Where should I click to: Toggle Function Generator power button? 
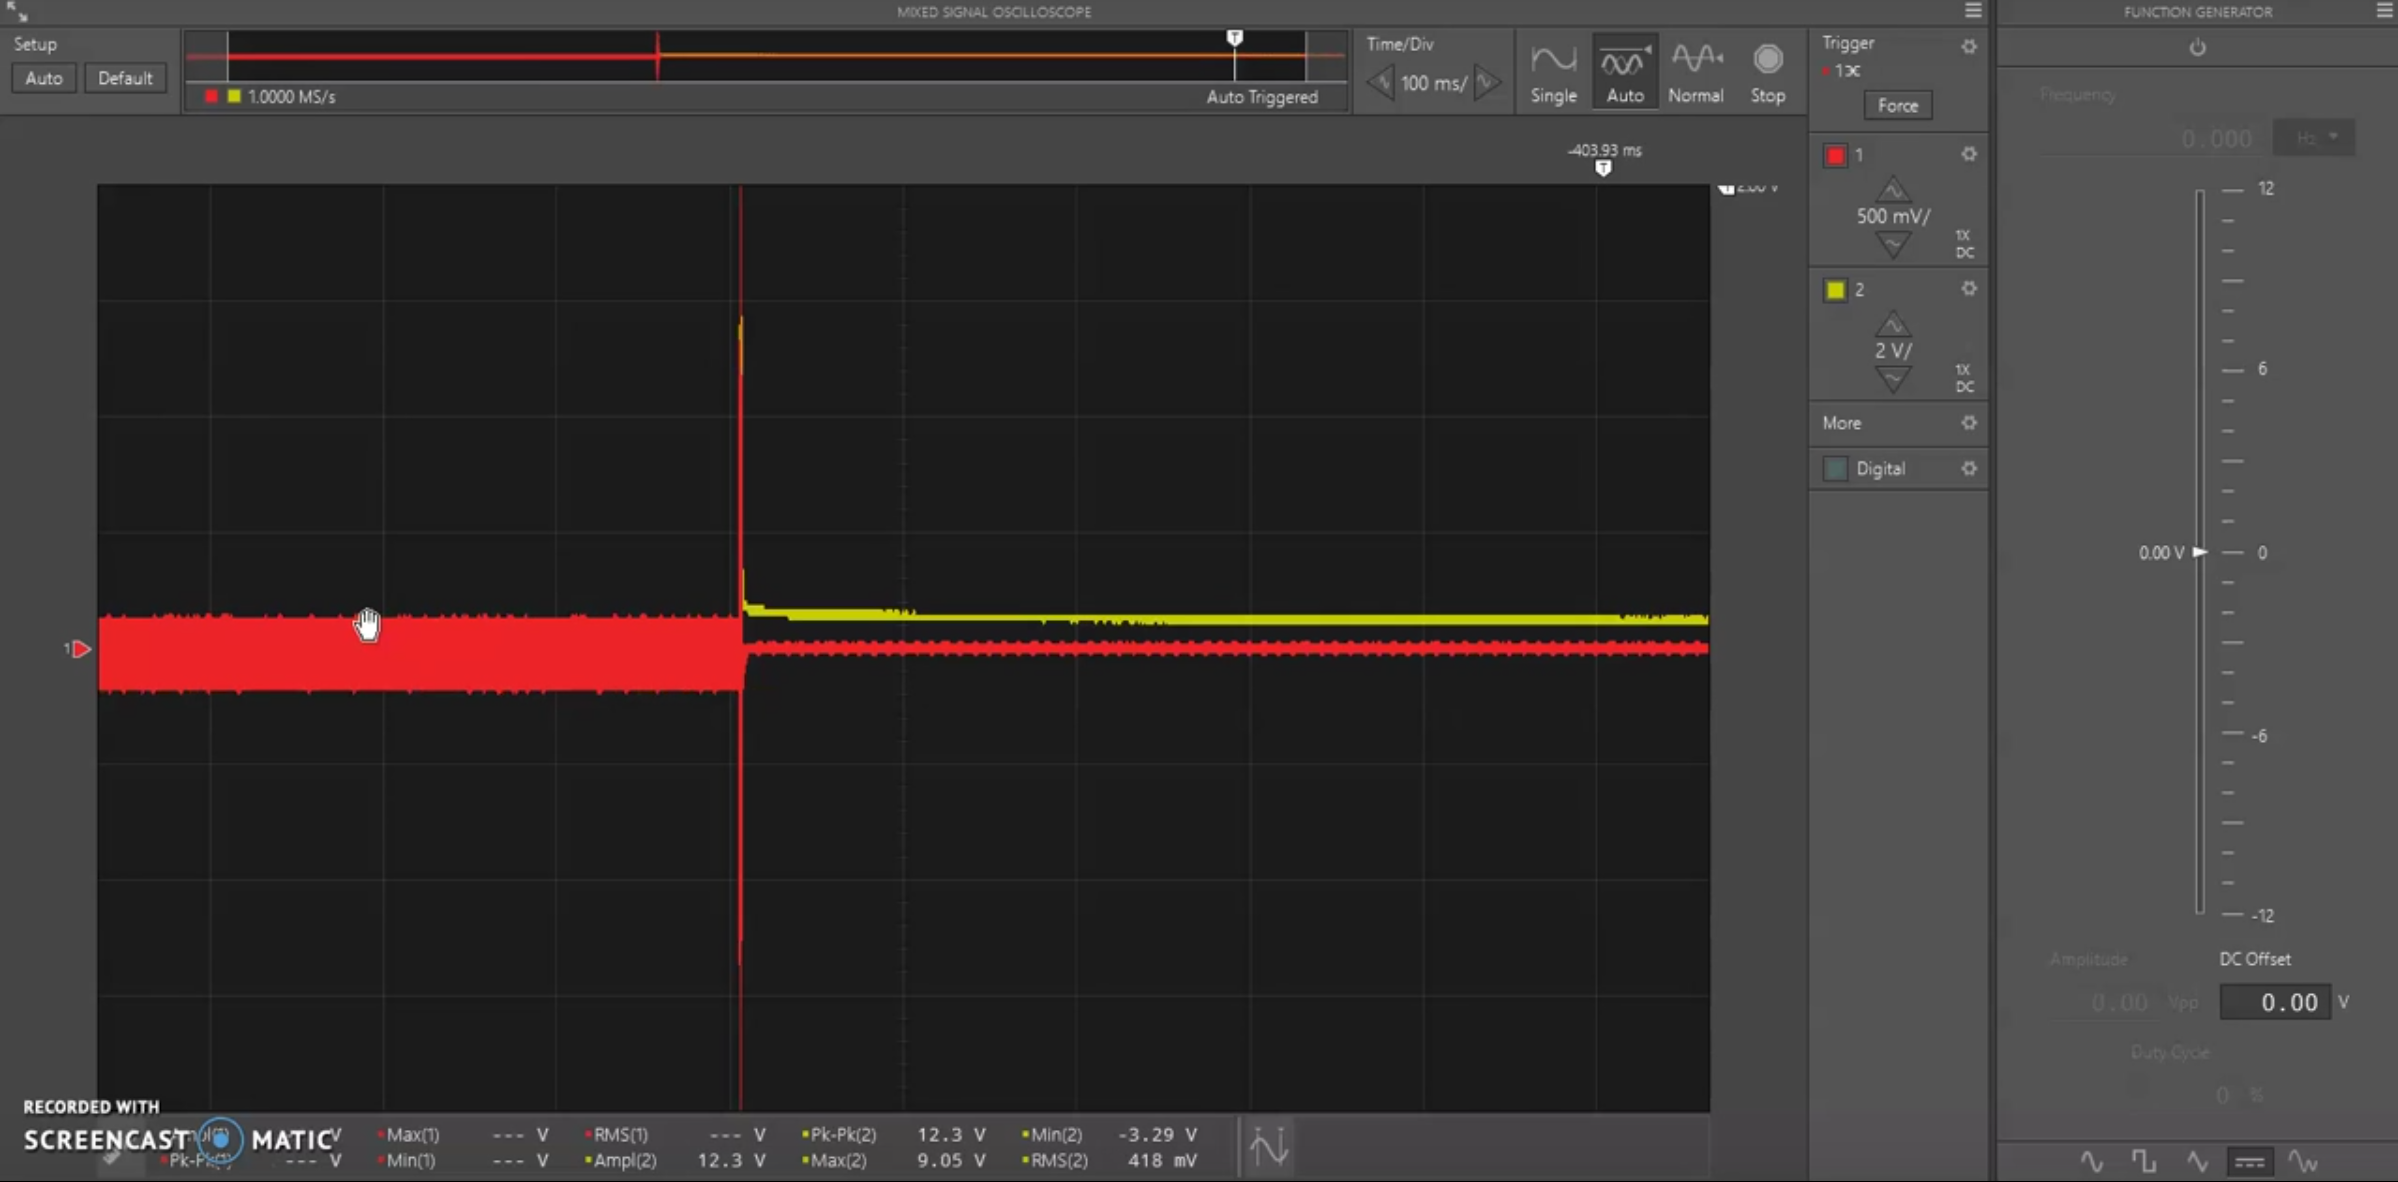(x=2196, y=48)
